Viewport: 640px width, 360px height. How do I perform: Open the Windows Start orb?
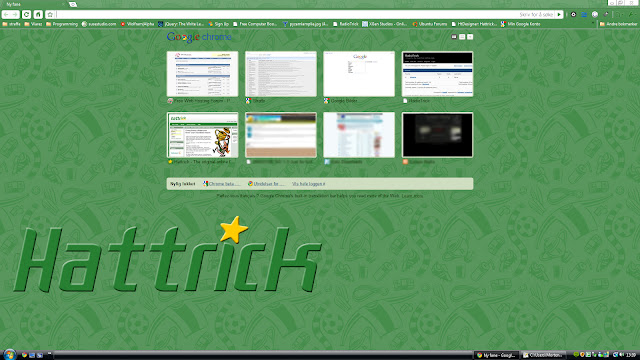[9, 355]
